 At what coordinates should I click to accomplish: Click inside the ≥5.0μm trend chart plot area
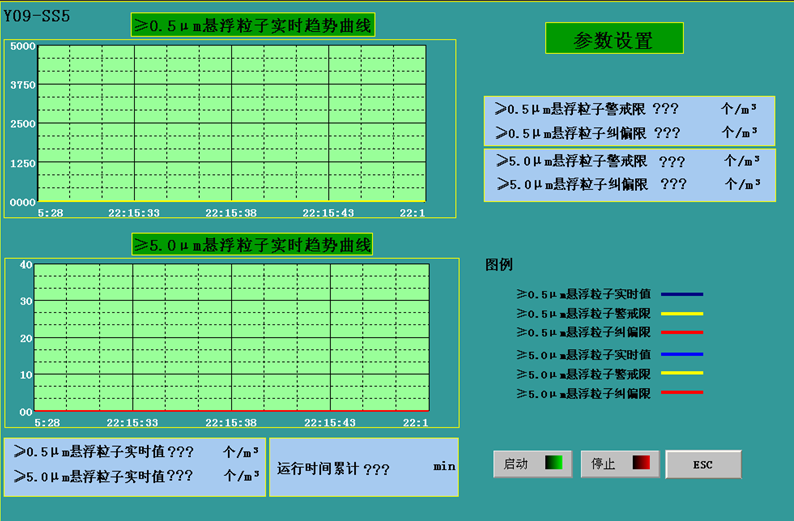pos(231,337)
